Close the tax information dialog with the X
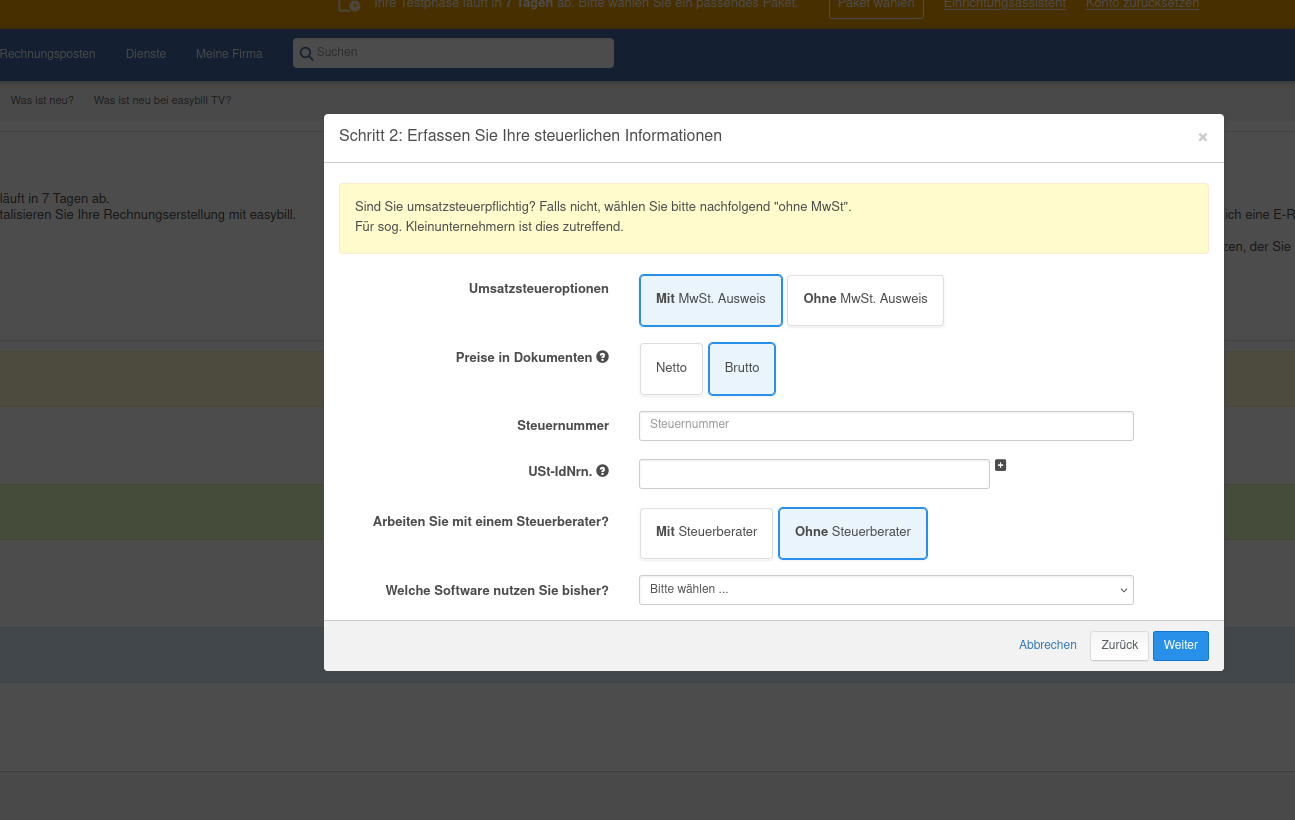This screenshot has width=1295, height=820. coord(1202,137)
